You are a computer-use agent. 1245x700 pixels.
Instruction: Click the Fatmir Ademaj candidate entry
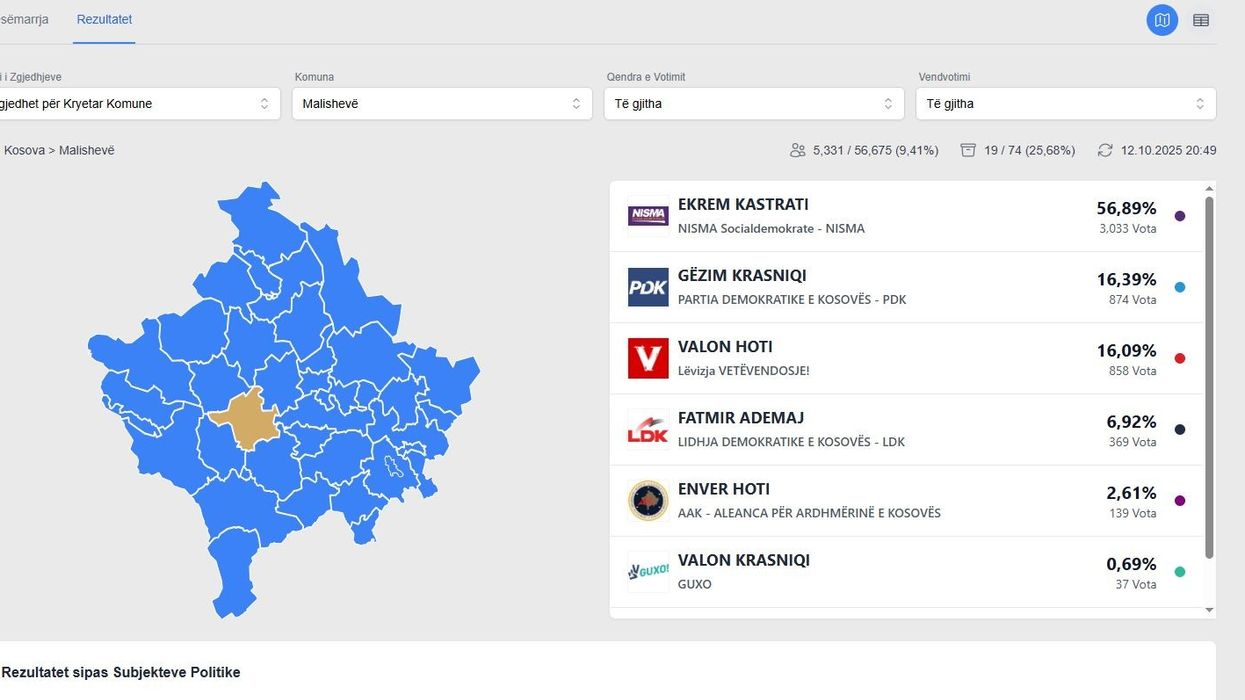pos(900,428)
